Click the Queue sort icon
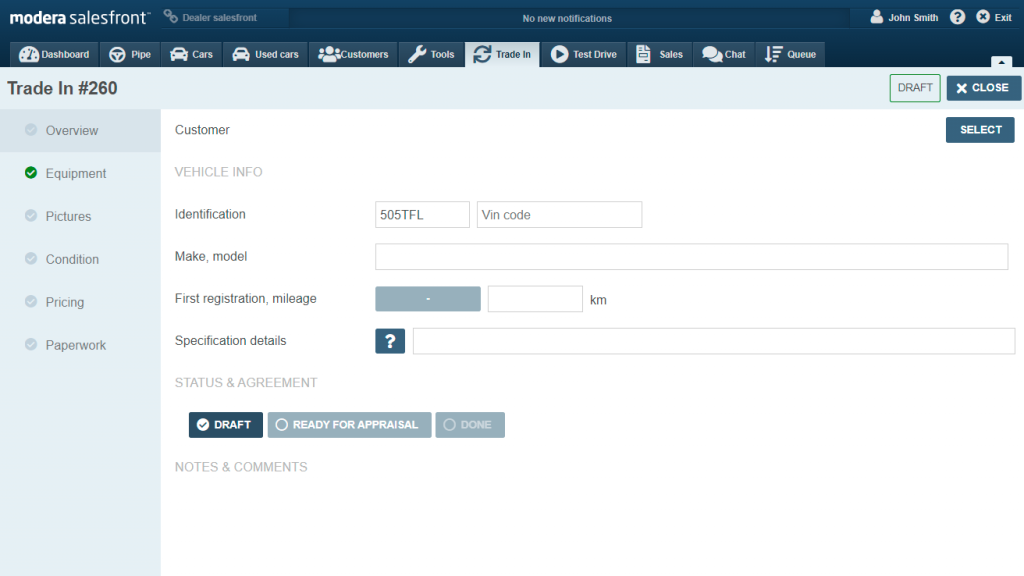This screenshot has width=1024, height=576. 773,55
